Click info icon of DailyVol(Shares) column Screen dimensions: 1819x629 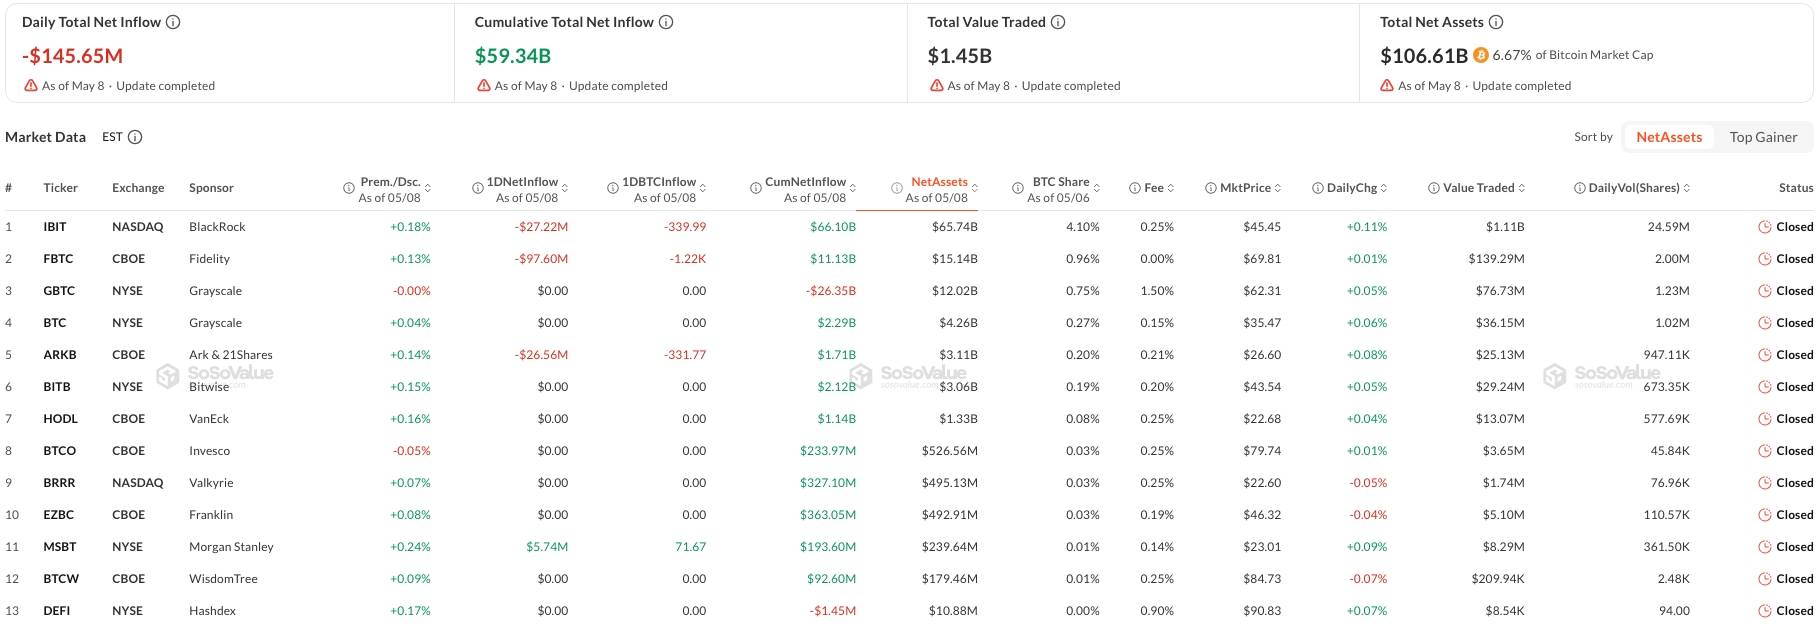point(1580,188)
